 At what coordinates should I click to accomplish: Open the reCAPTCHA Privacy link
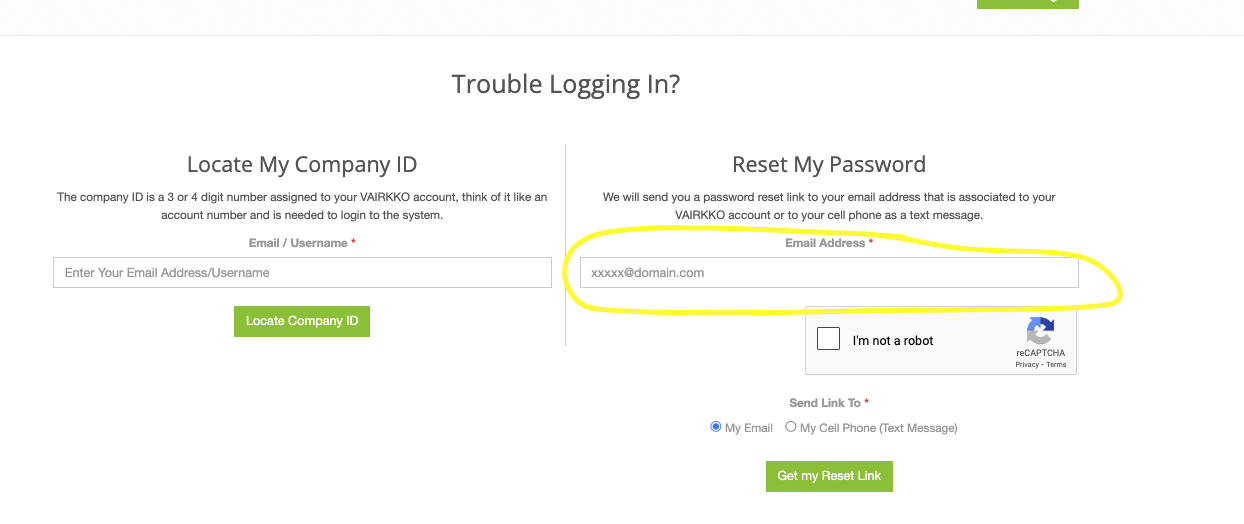click(1027, 365)
